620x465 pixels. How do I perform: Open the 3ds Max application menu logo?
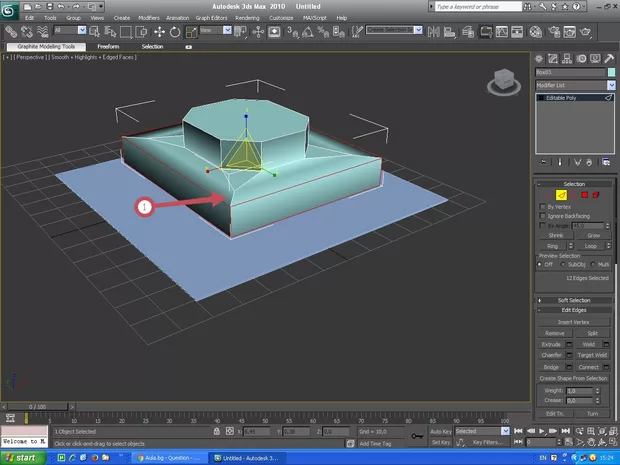(9, 9)
